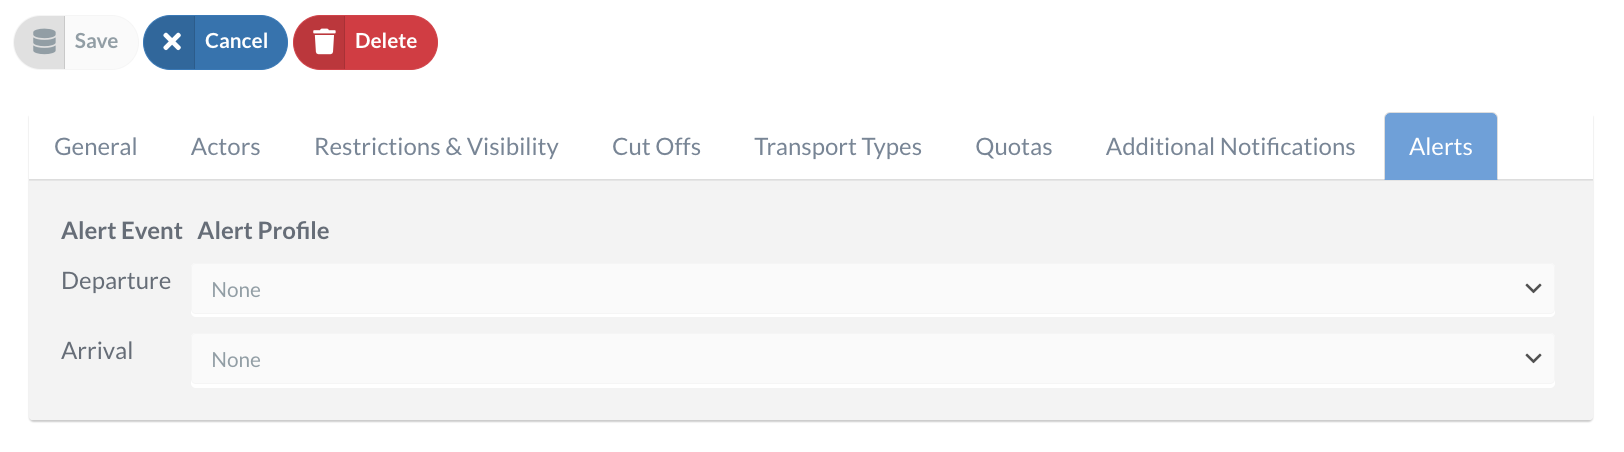Click the Alert Profile column header
The width and height of the screenshot is (1624, 452).
(263, 231)
